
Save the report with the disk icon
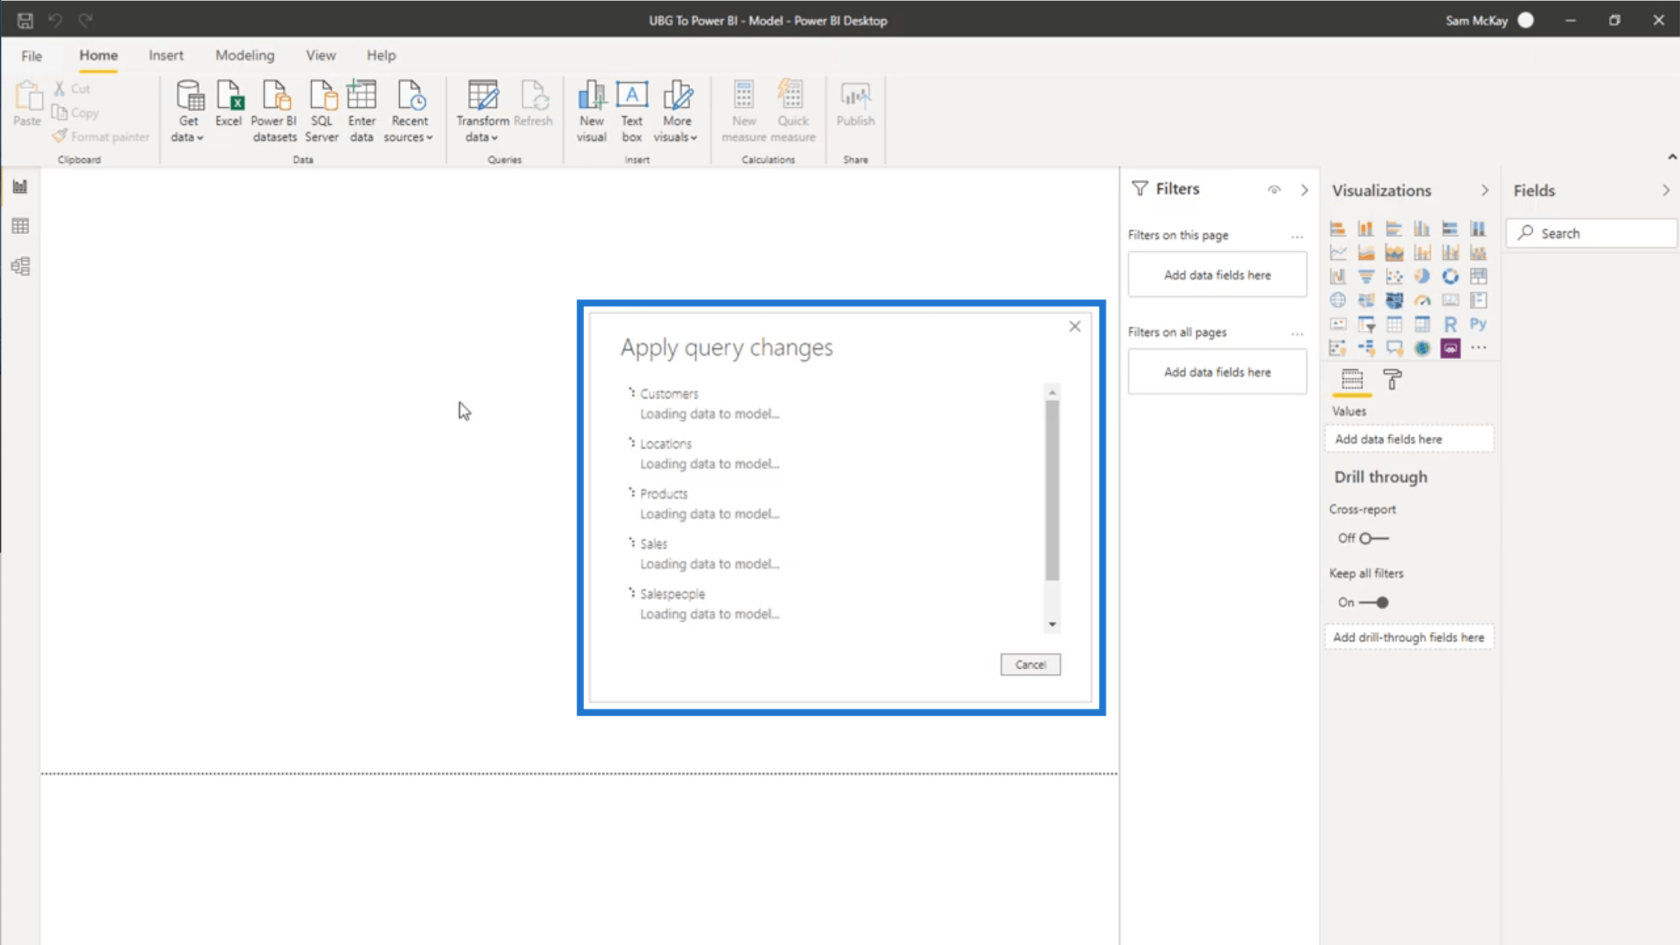tap(25, 20)
